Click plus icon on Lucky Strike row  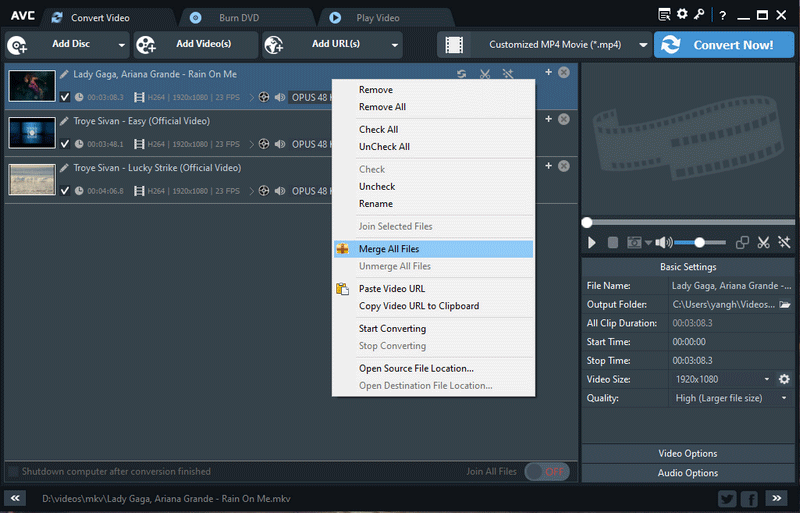point(548,166)
